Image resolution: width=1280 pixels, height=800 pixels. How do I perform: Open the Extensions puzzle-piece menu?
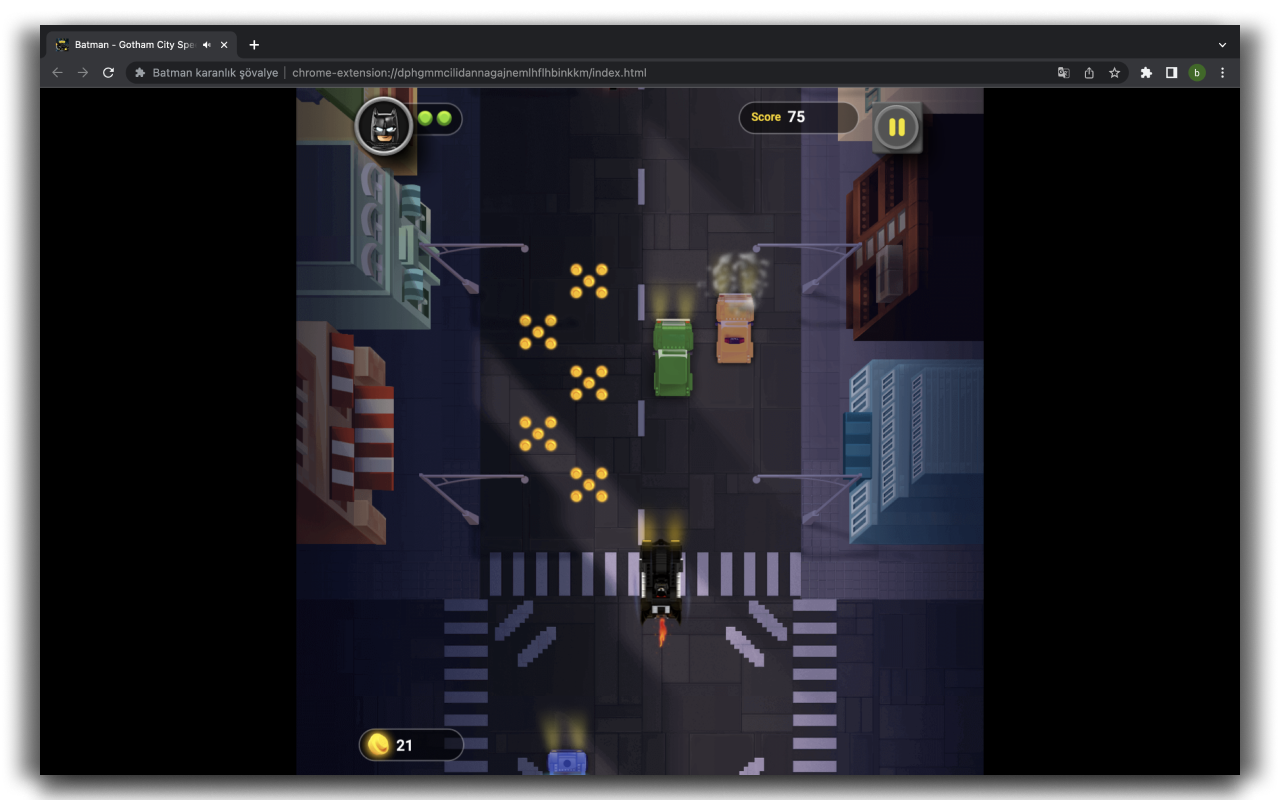(1145, 72)
